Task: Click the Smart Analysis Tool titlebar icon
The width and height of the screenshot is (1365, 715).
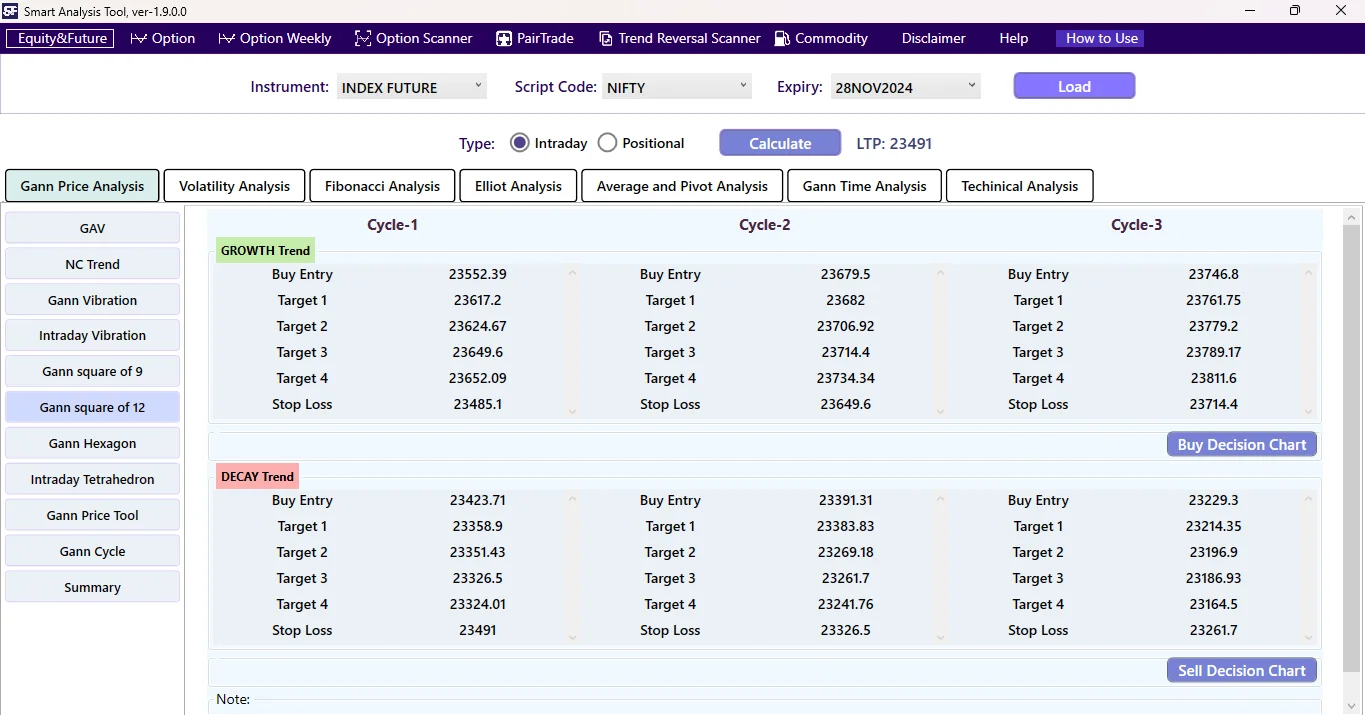Action: tap(11, 11)
